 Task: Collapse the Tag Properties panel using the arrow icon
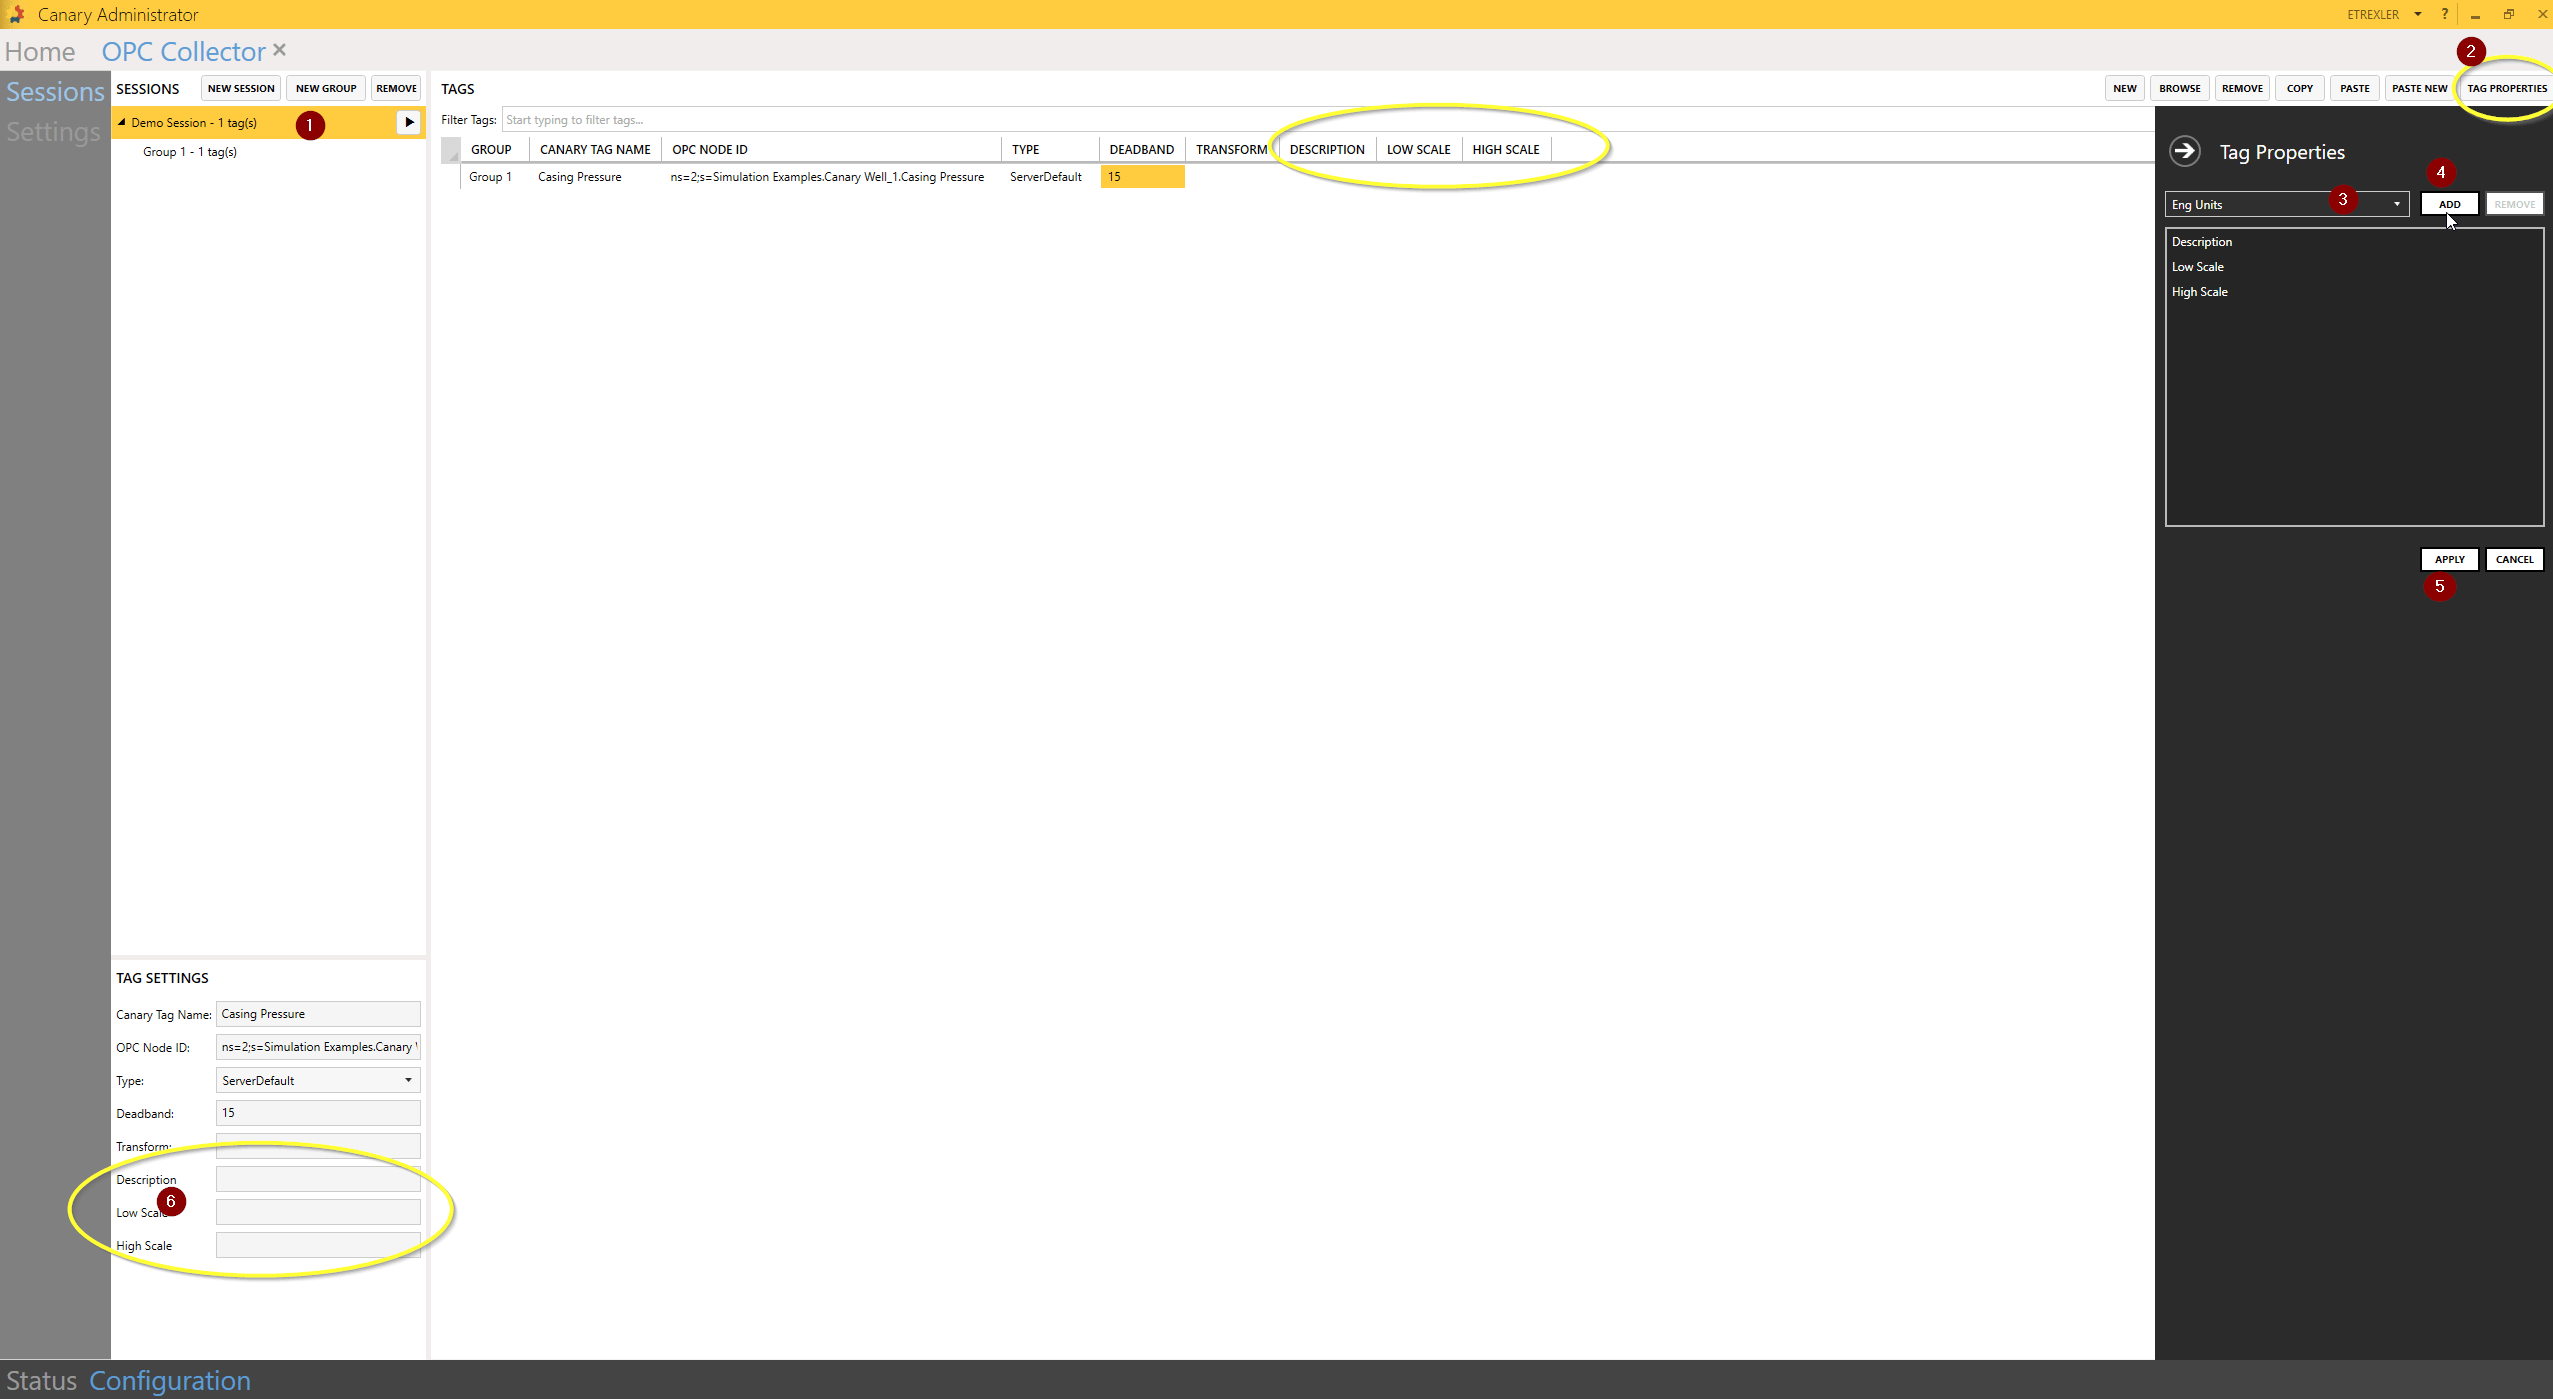click(x=2185, y=151)
